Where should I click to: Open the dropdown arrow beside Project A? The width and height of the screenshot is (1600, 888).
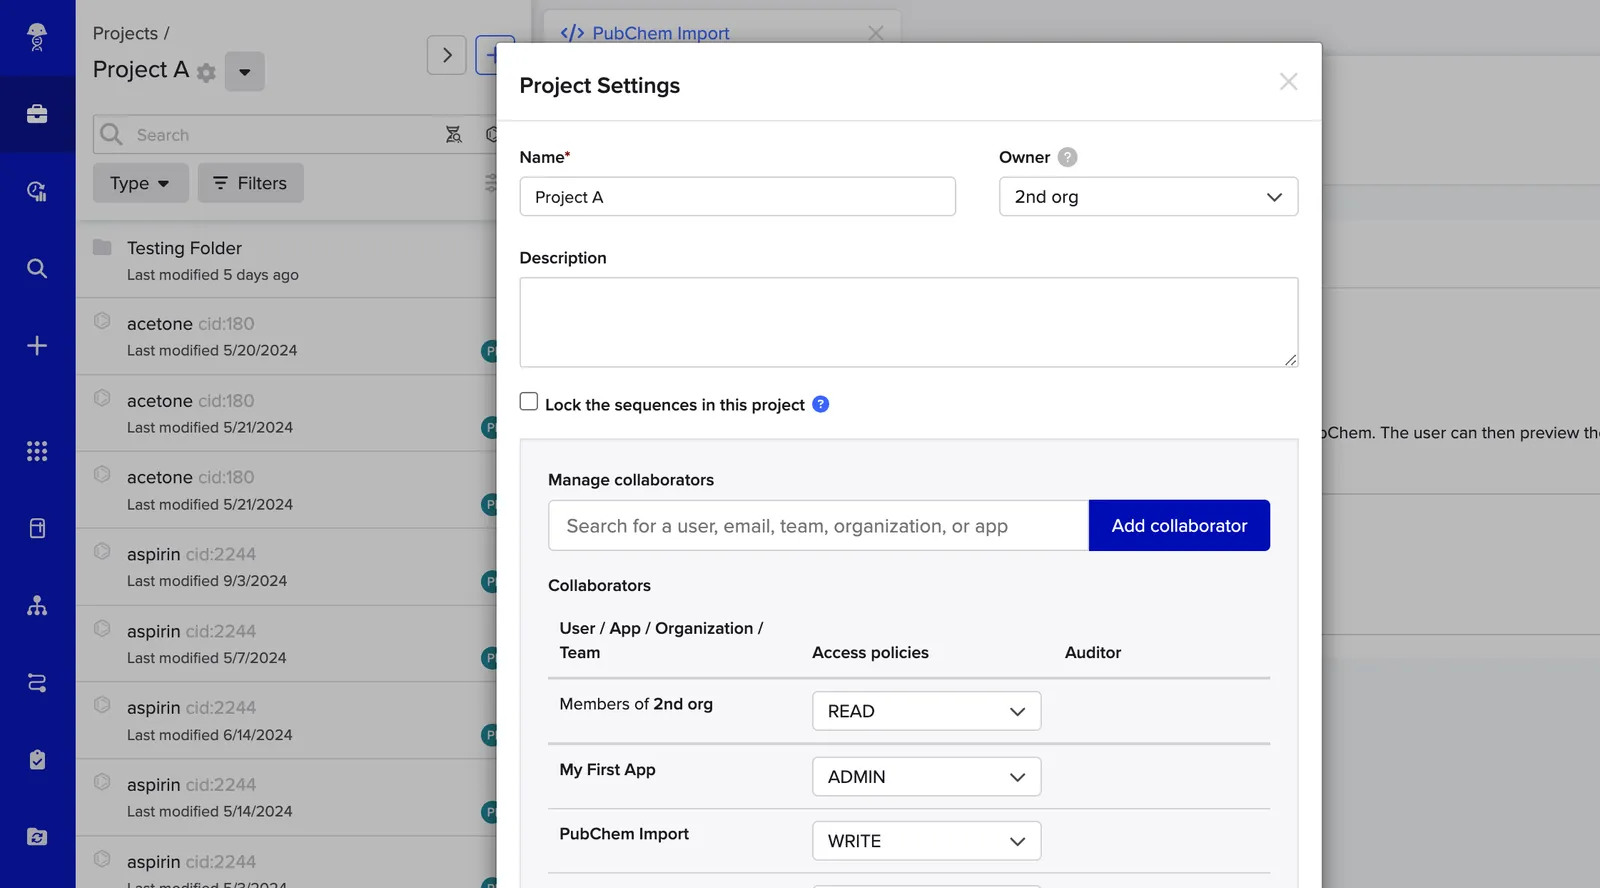pos(244,72)
